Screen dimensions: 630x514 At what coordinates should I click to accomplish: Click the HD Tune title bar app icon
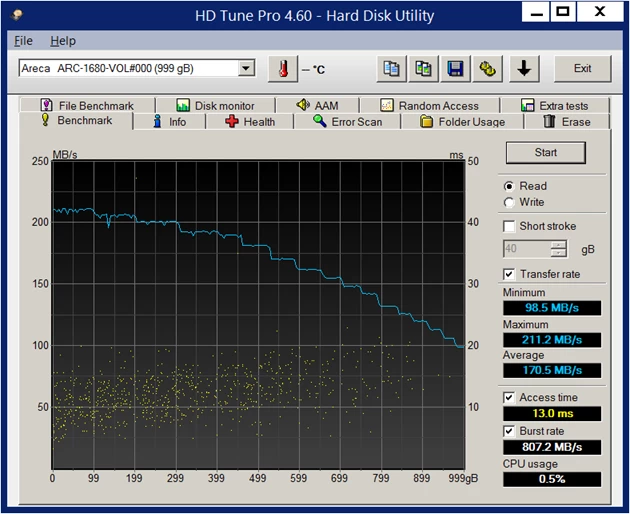click(x=17, y=15)
